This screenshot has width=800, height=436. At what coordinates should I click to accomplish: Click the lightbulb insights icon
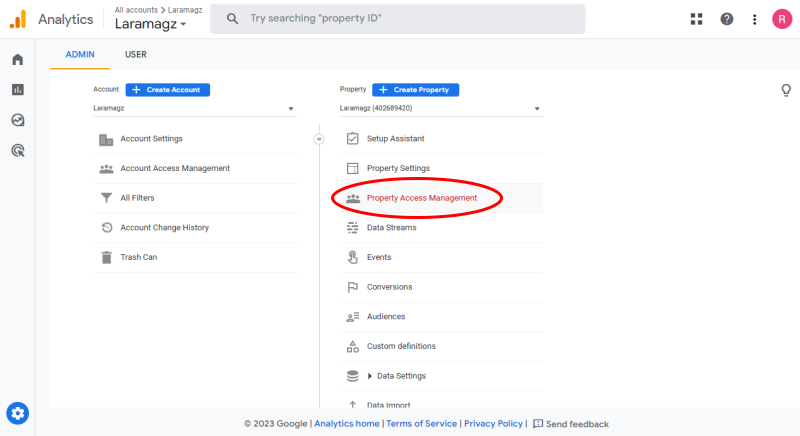786,90
